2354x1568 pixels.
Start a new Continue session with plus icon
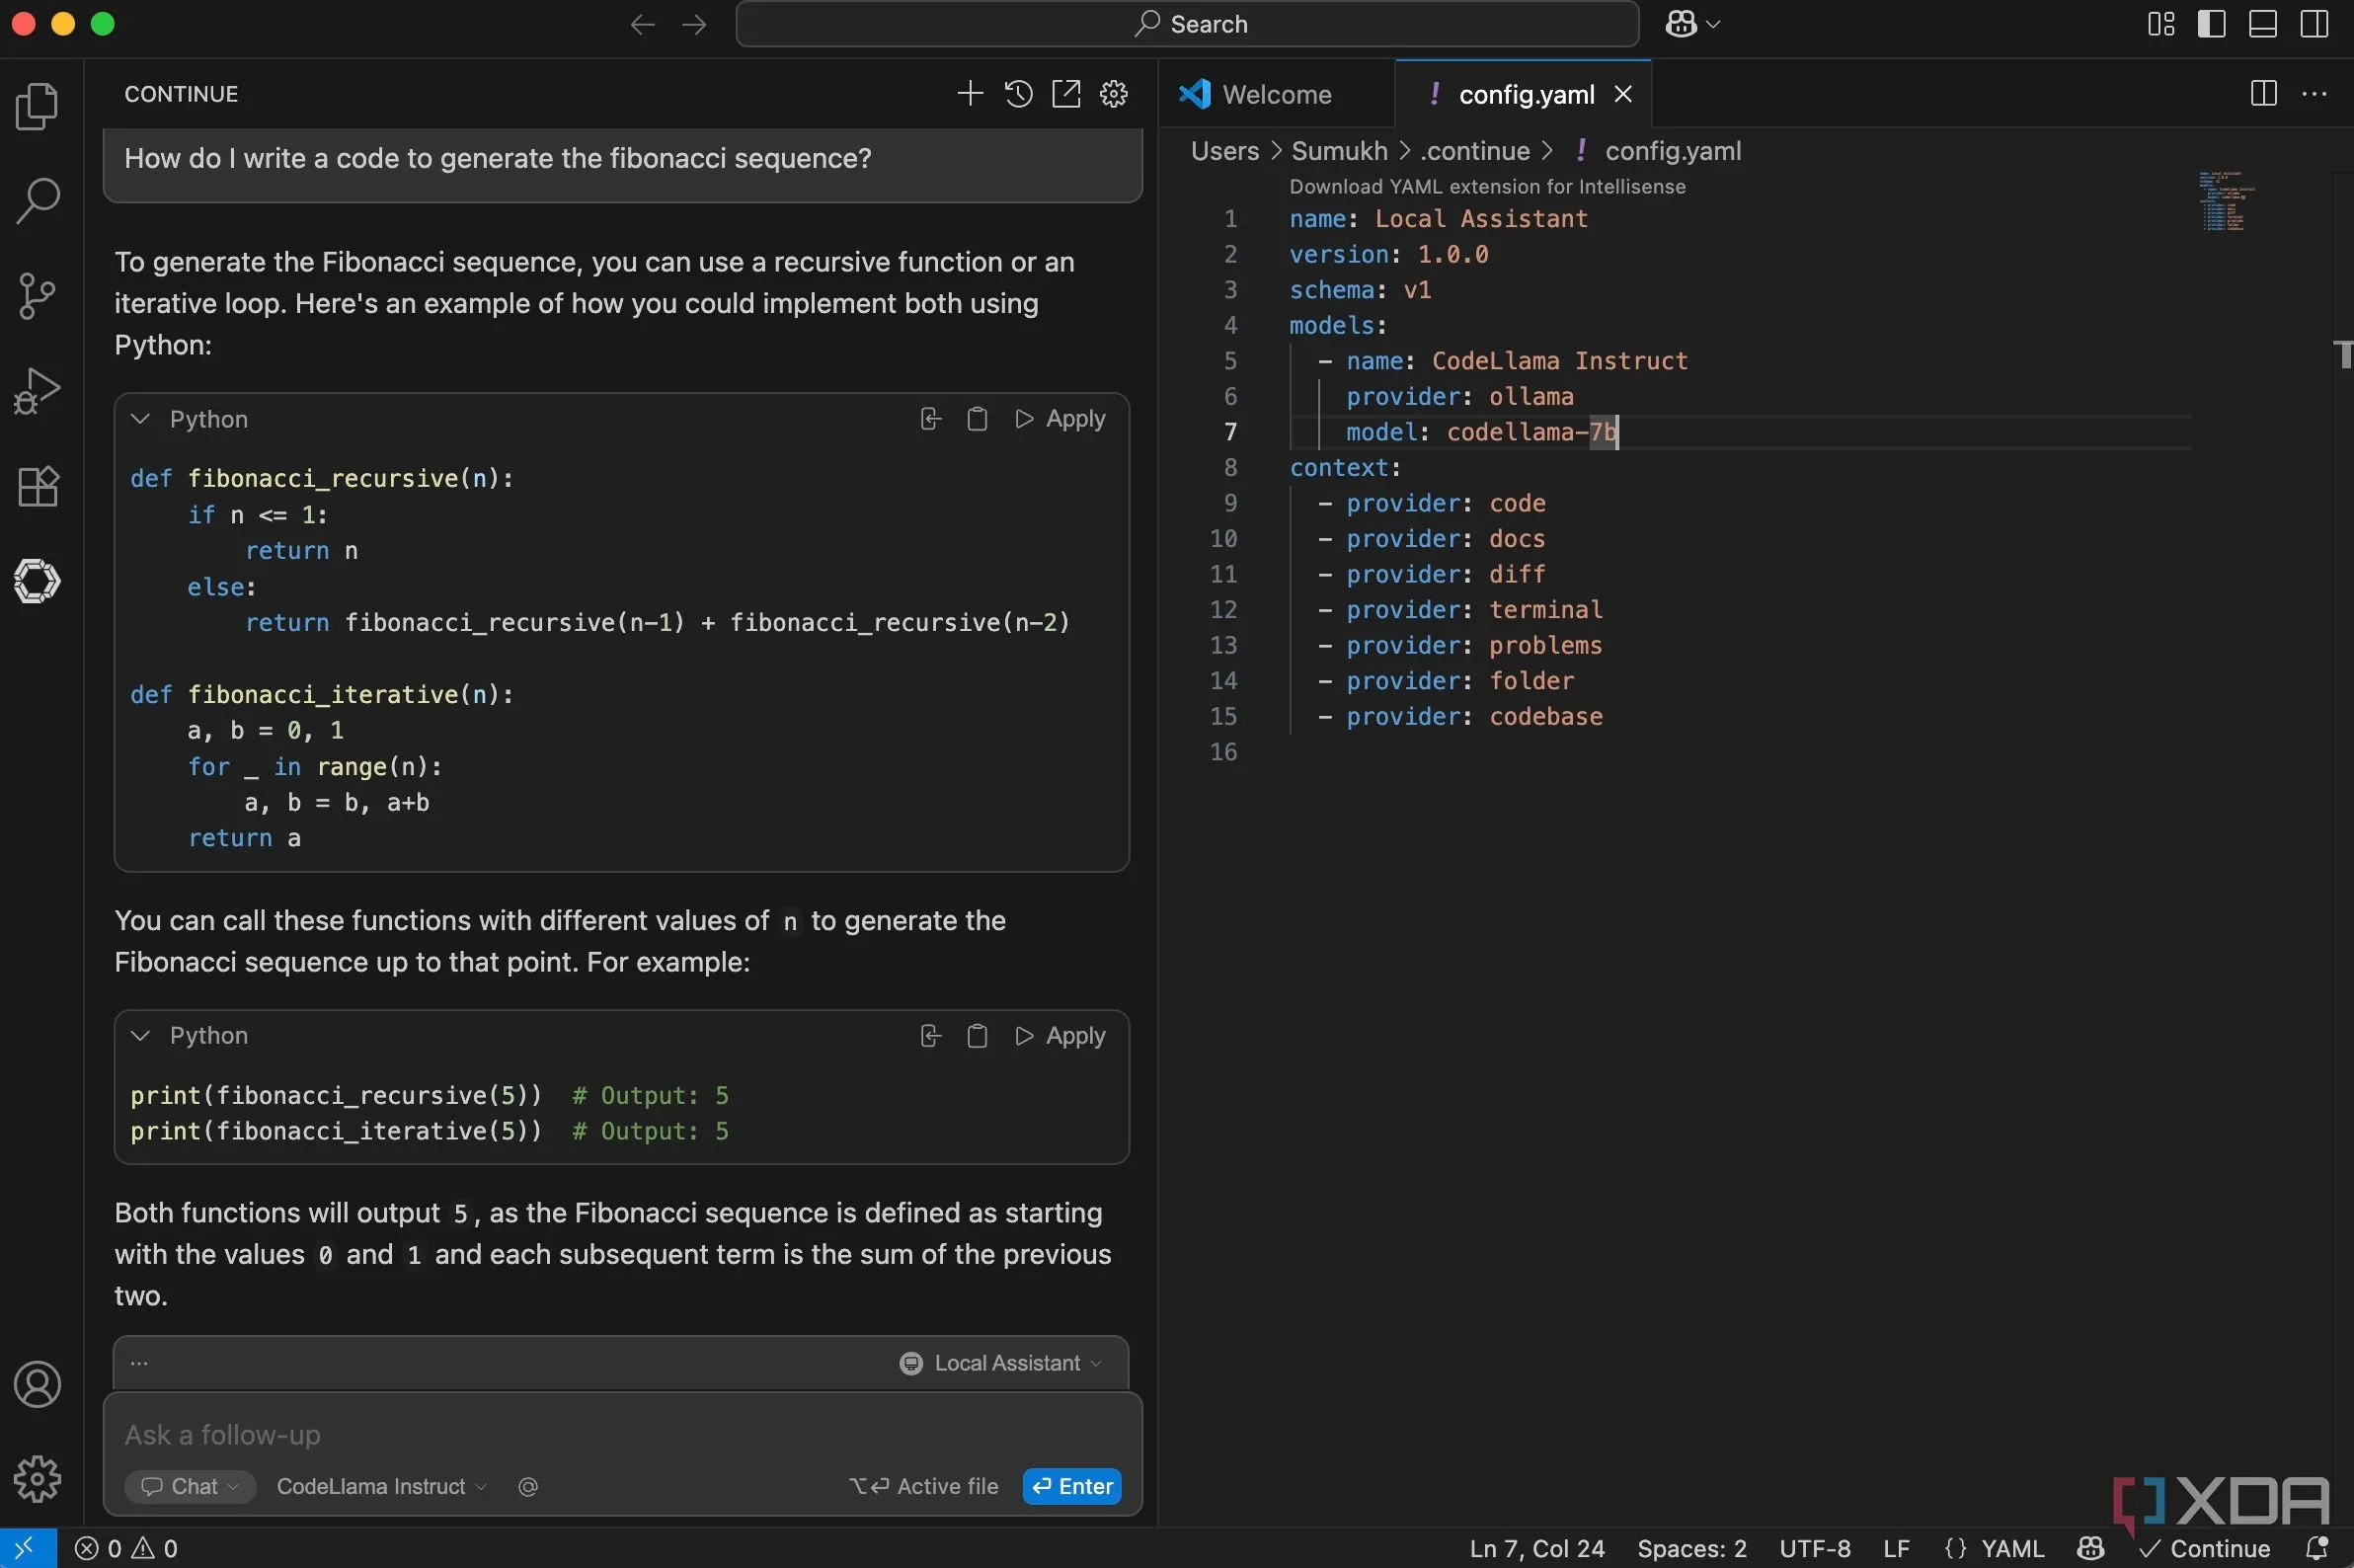[x=969, y=94]
